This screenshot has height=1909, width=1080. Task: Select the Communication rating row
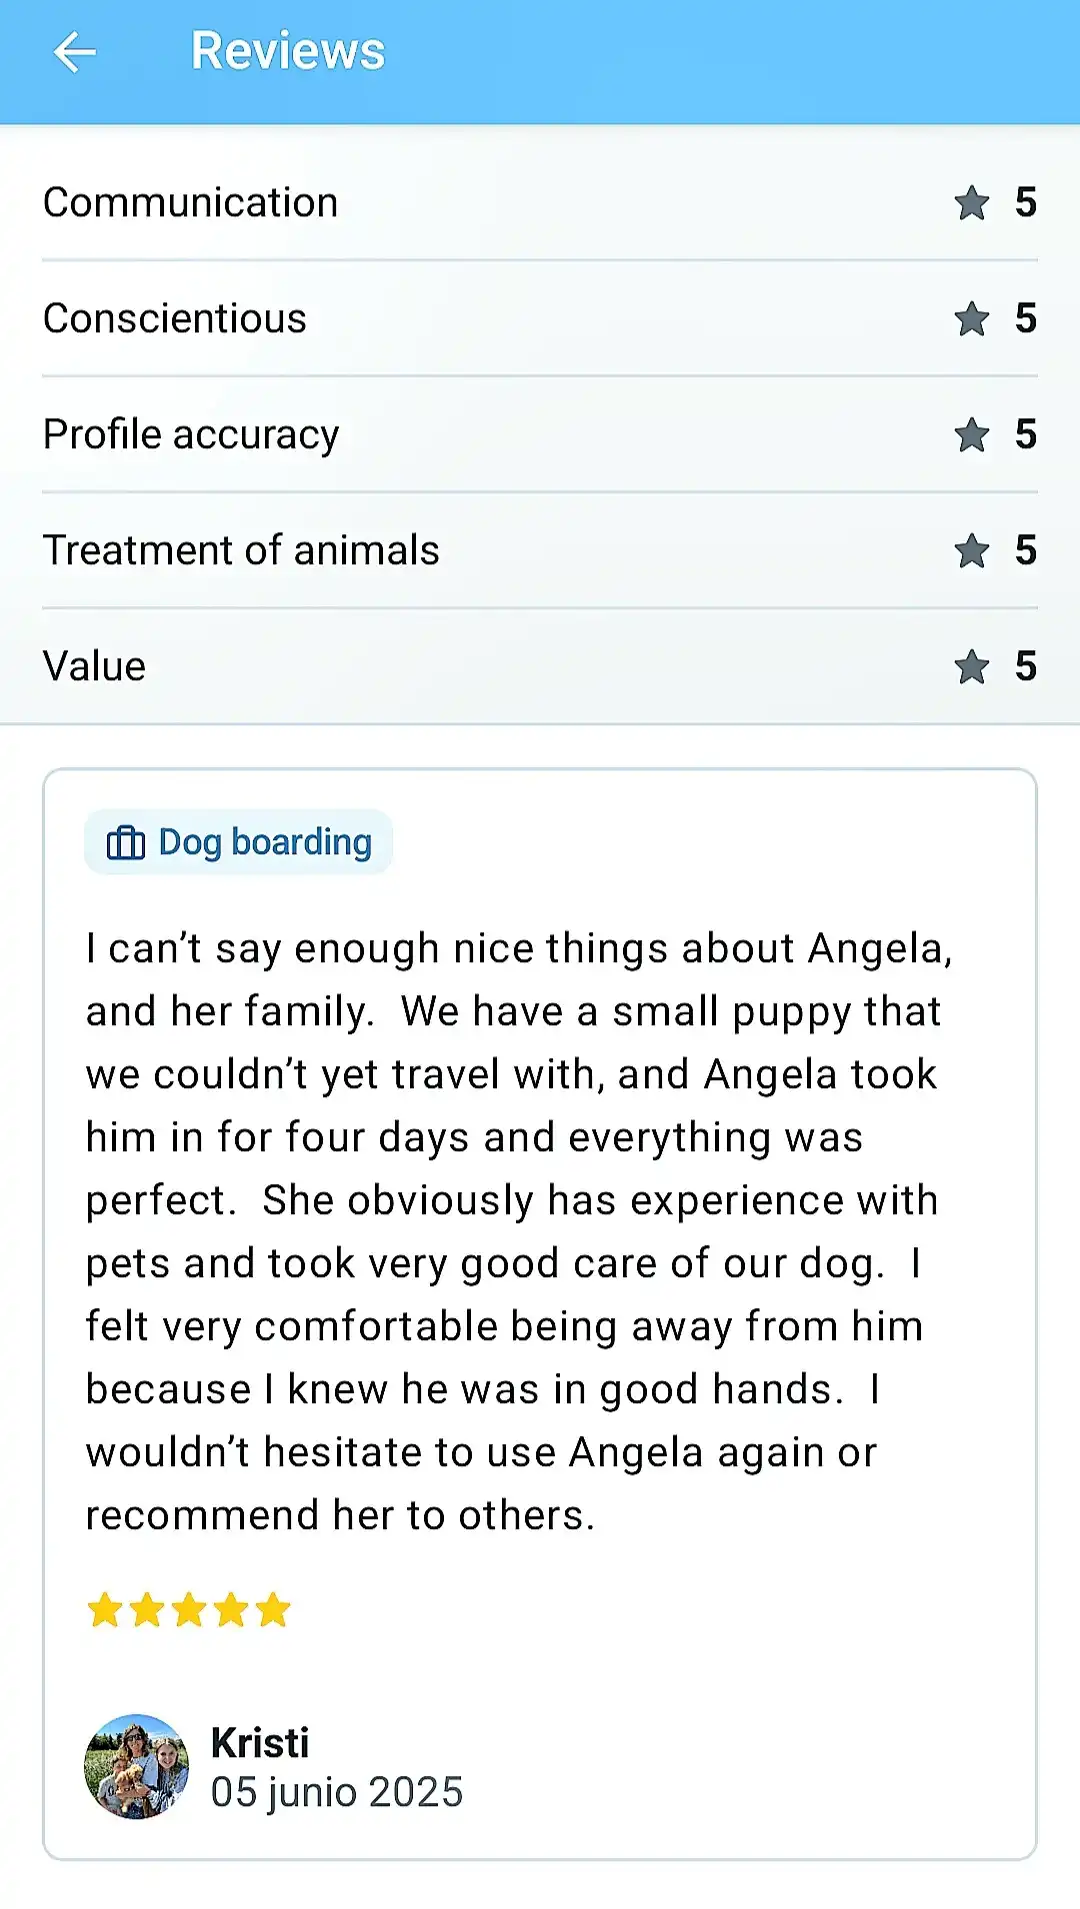[x=540, y=203]
